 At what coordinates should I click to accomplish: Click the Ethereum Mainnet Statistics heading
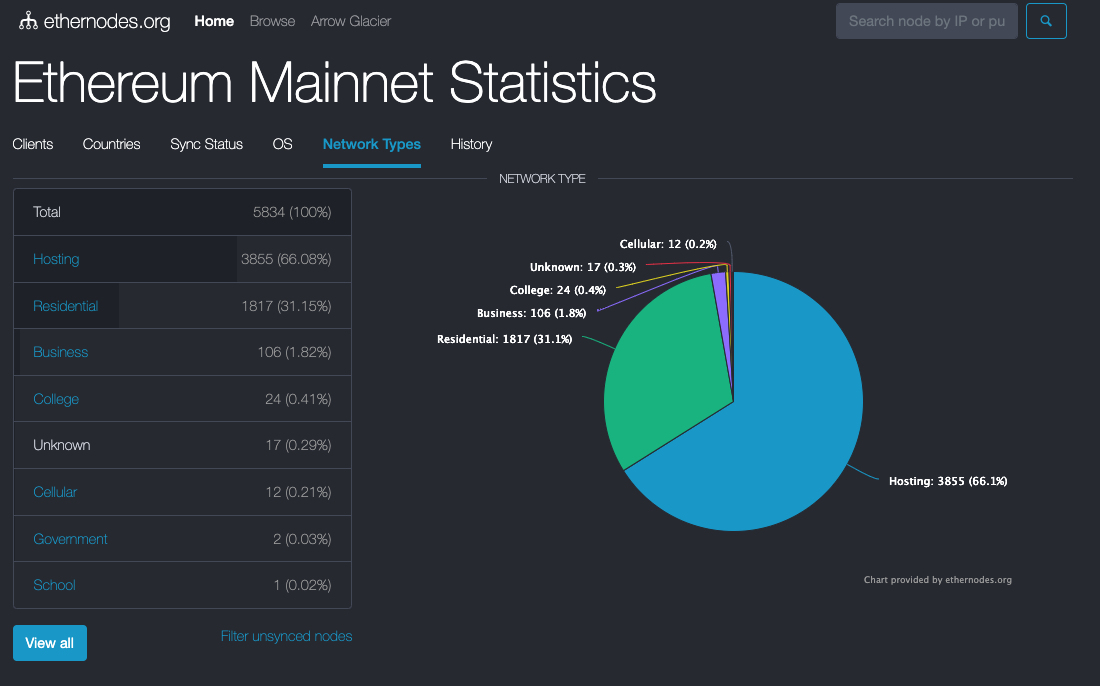pyautogui.click(x=335, y=83)
